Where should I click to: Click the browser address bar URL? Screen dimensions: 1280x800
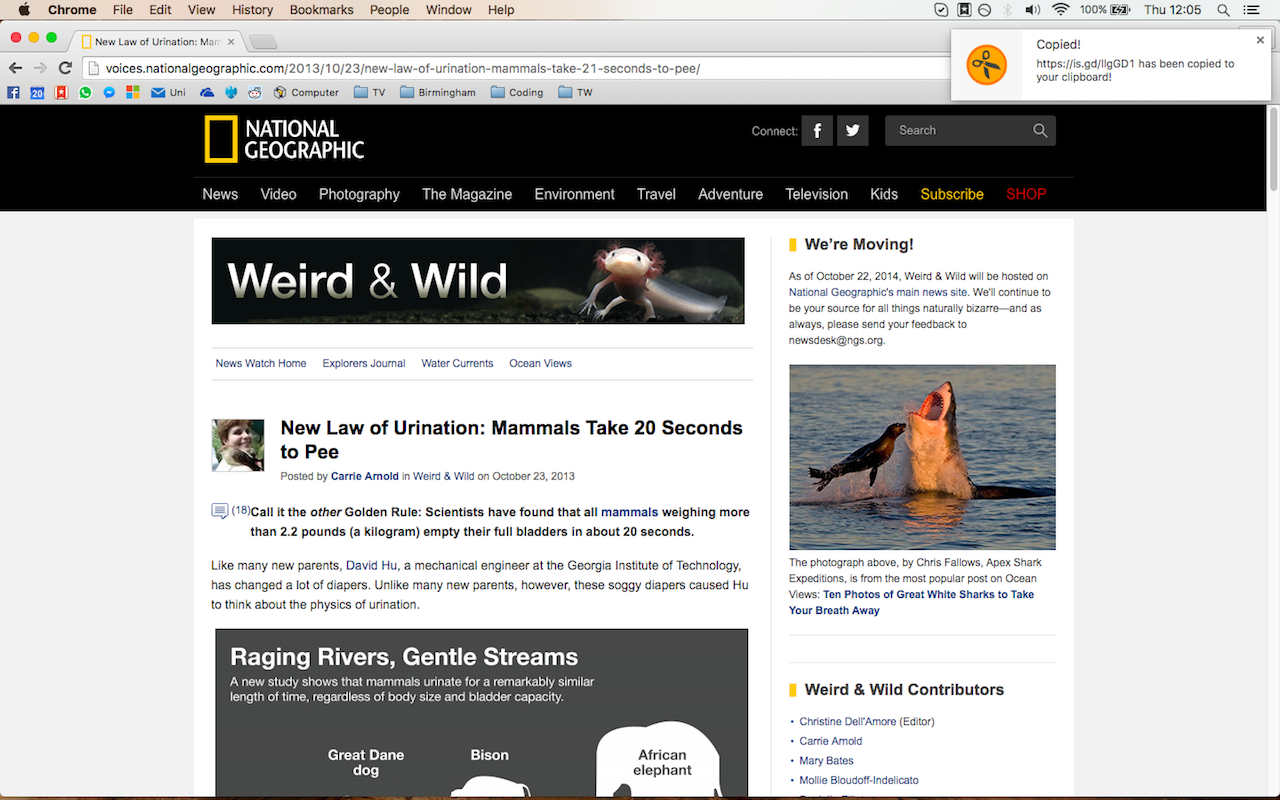(403, 69)
